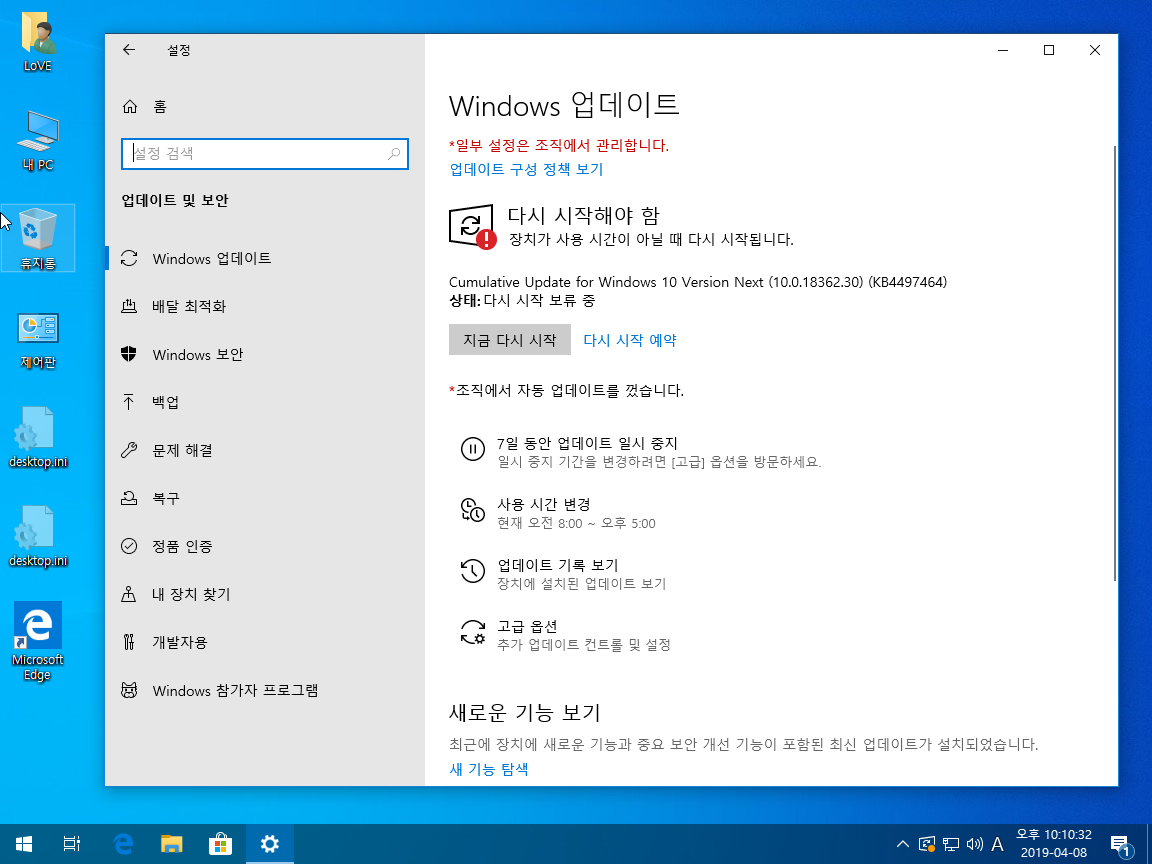Select the 내 PC desktop icon
This screenshot has width=1152, height=864.
click(37, 142)
